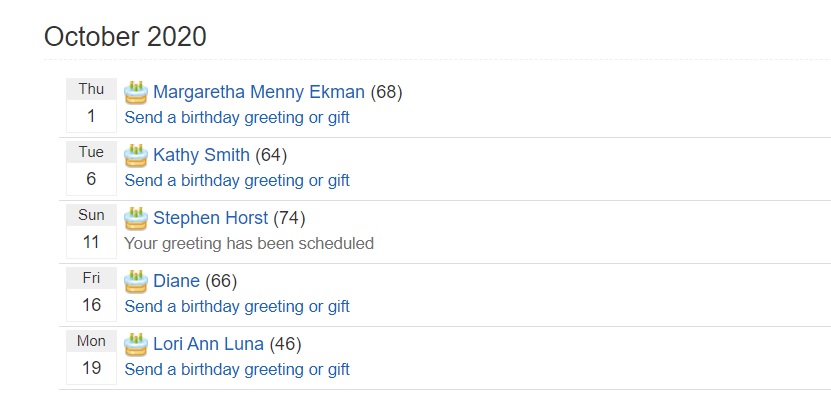Image resolution: width=831 pixels, height=419 pixels.
Task: Click birthday cake icon beside Stephen Horst
Action: [136, 218]
